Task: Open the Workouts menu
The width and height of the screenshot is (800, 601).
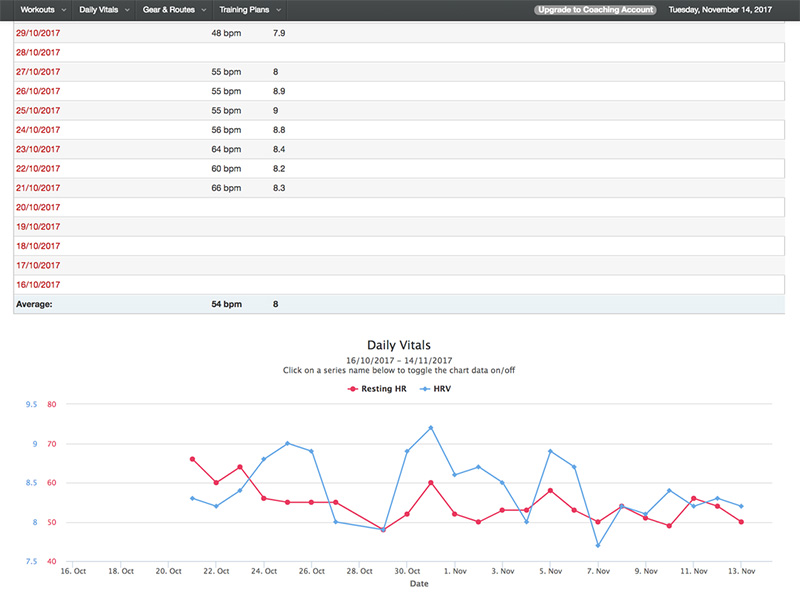Action: coord(43,10)
